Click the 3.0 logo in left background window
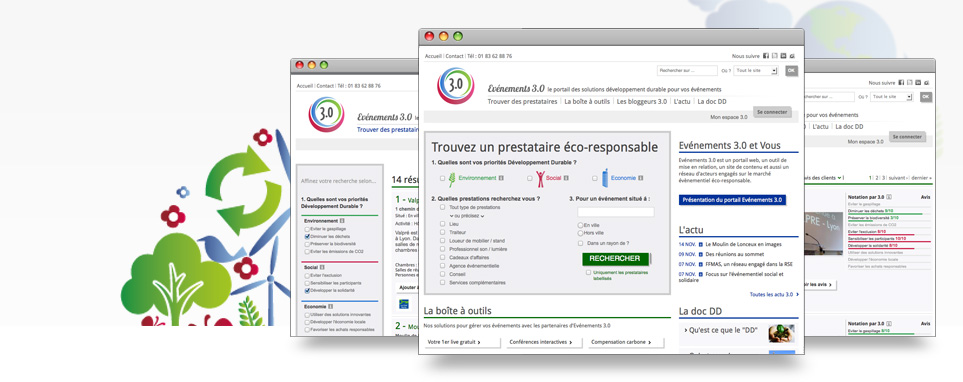 coord(326,114)
